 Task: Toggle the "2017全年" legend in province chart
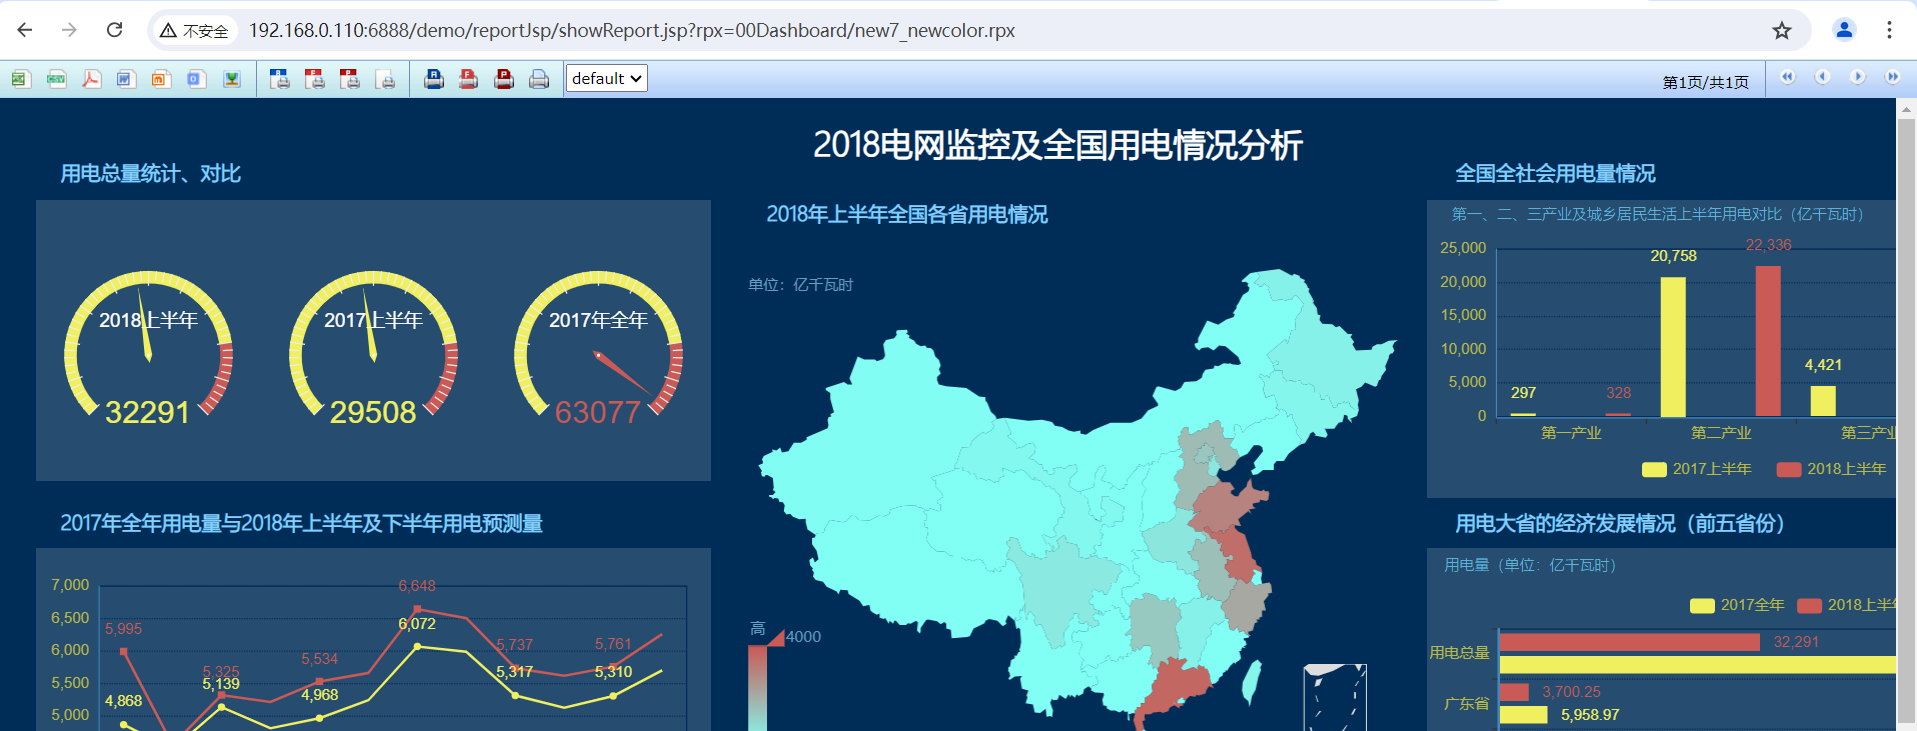pyautogui.click(x=1737, y=605)
